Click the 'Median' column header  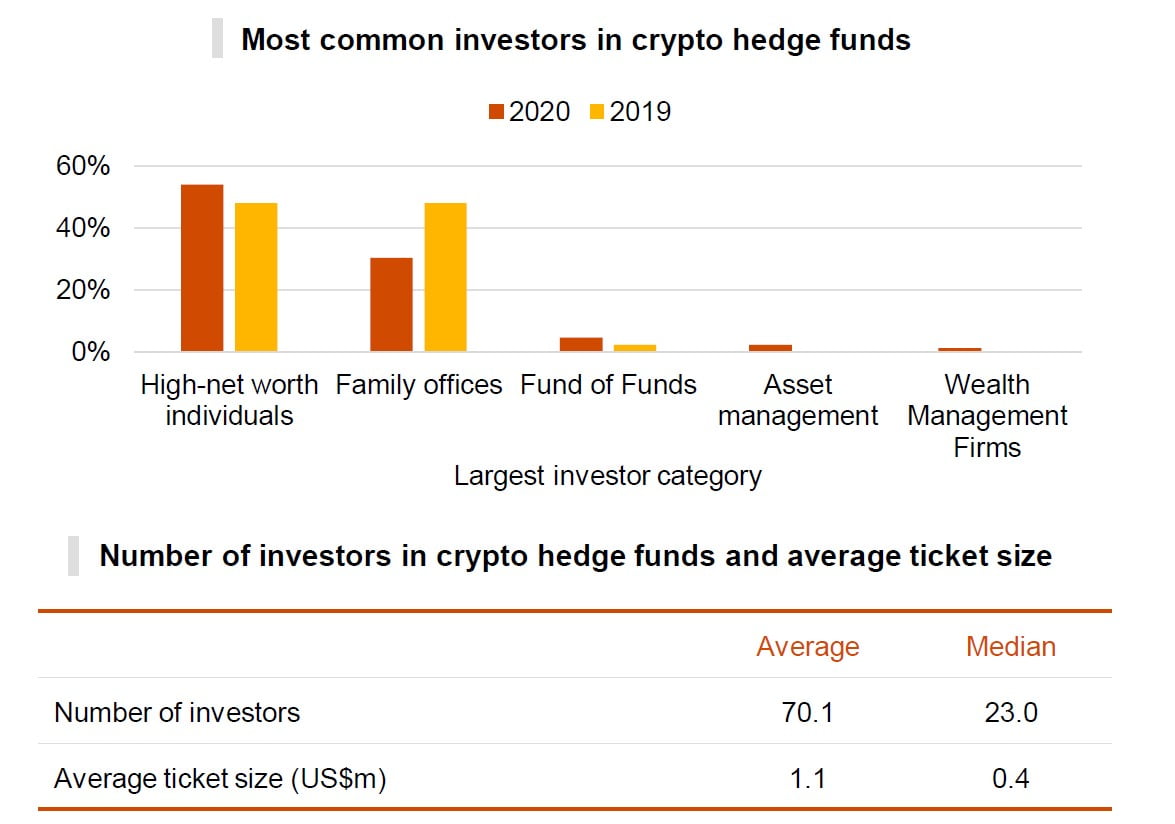point(1010,647)
